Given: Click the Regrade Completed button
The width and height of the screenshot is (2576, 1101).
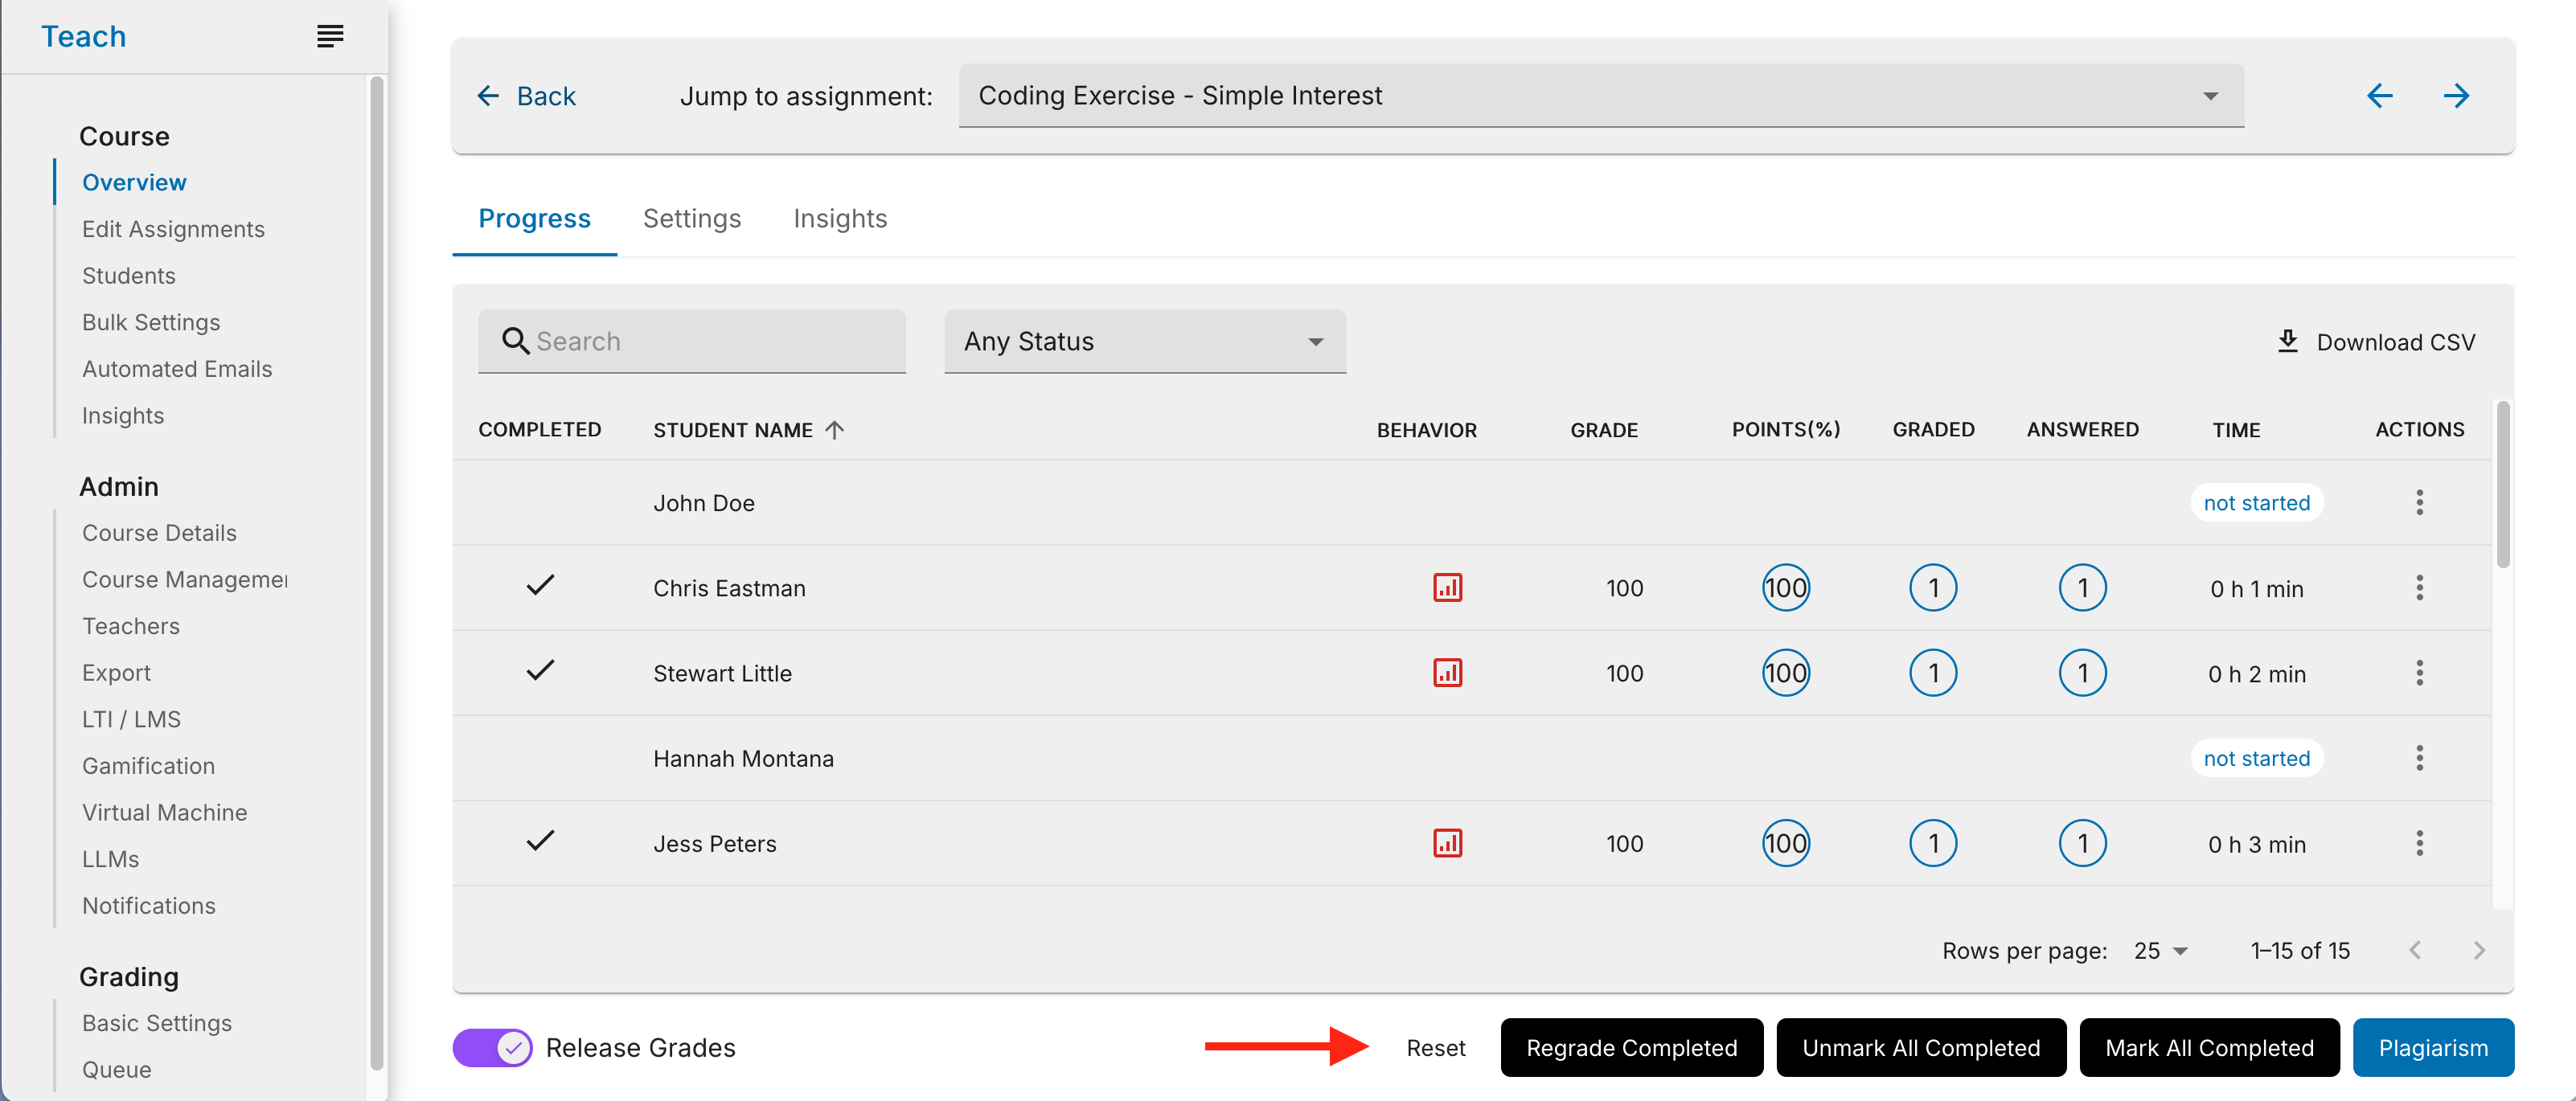Looking at the screenshot, I should pos(1631,1047).
